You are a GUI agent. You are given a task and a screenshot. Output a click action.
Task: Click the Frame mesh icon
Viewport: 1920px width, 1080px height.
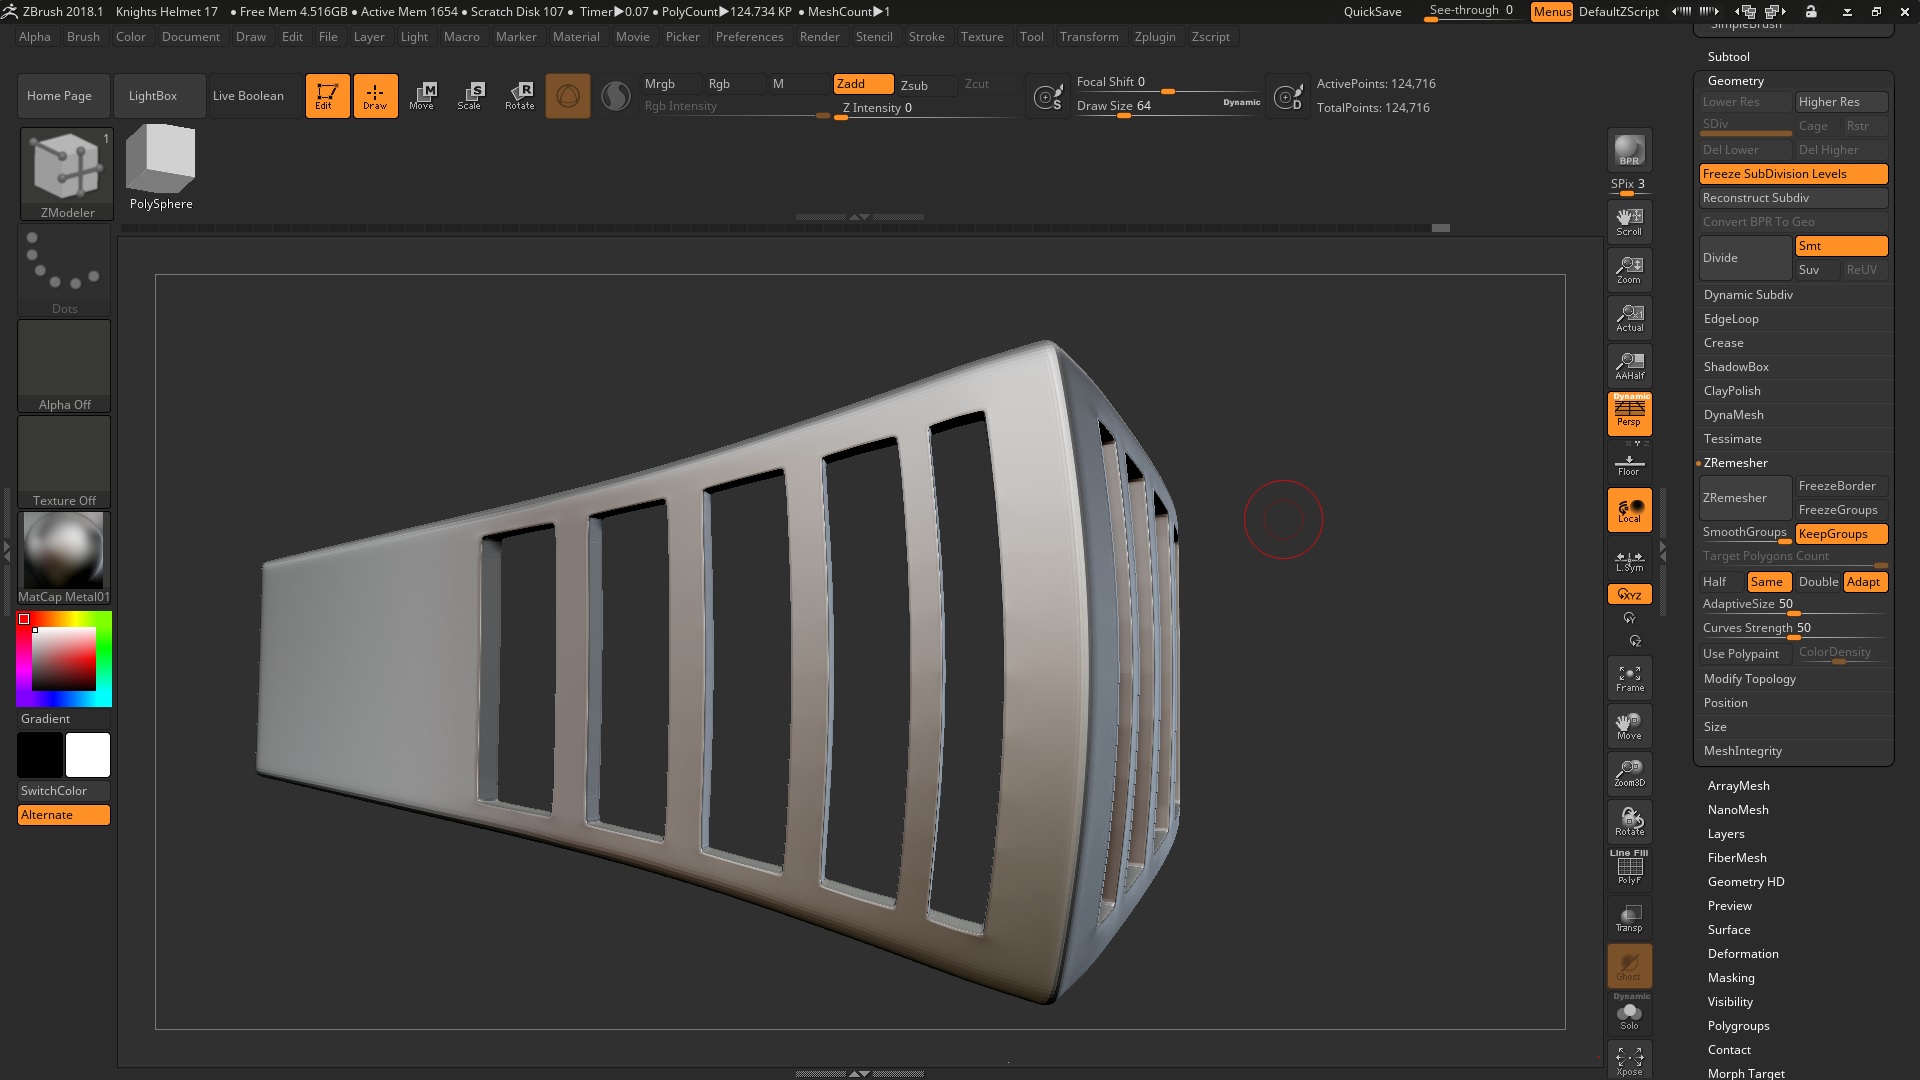click(x=1629, y=678)
